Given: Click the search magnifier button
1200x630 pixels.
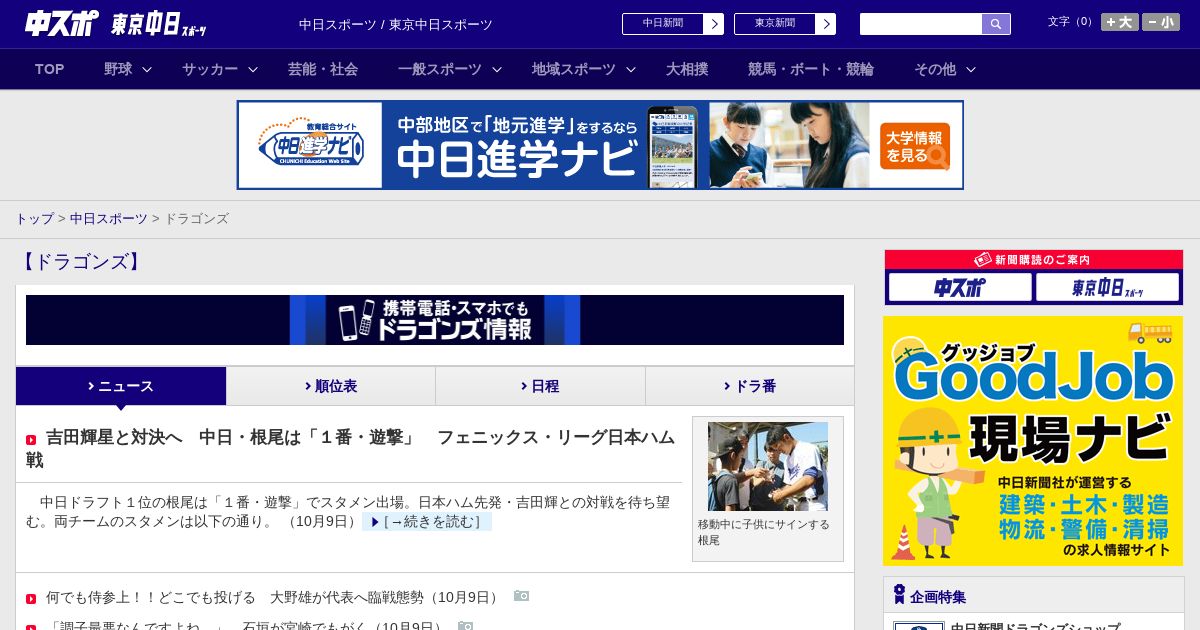Looking at the screenshot, I should (996, 24).
